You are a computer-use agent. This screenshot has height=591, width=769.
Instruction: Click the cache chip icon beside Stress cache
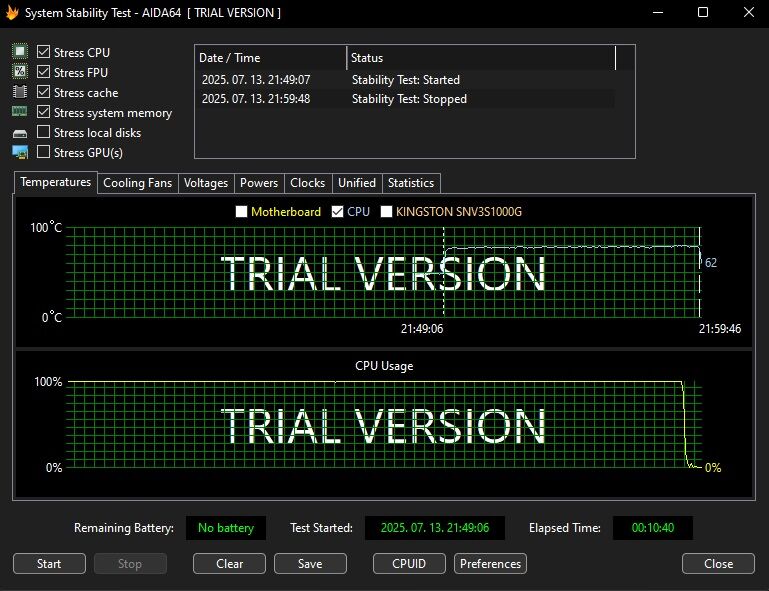[20, 92]
